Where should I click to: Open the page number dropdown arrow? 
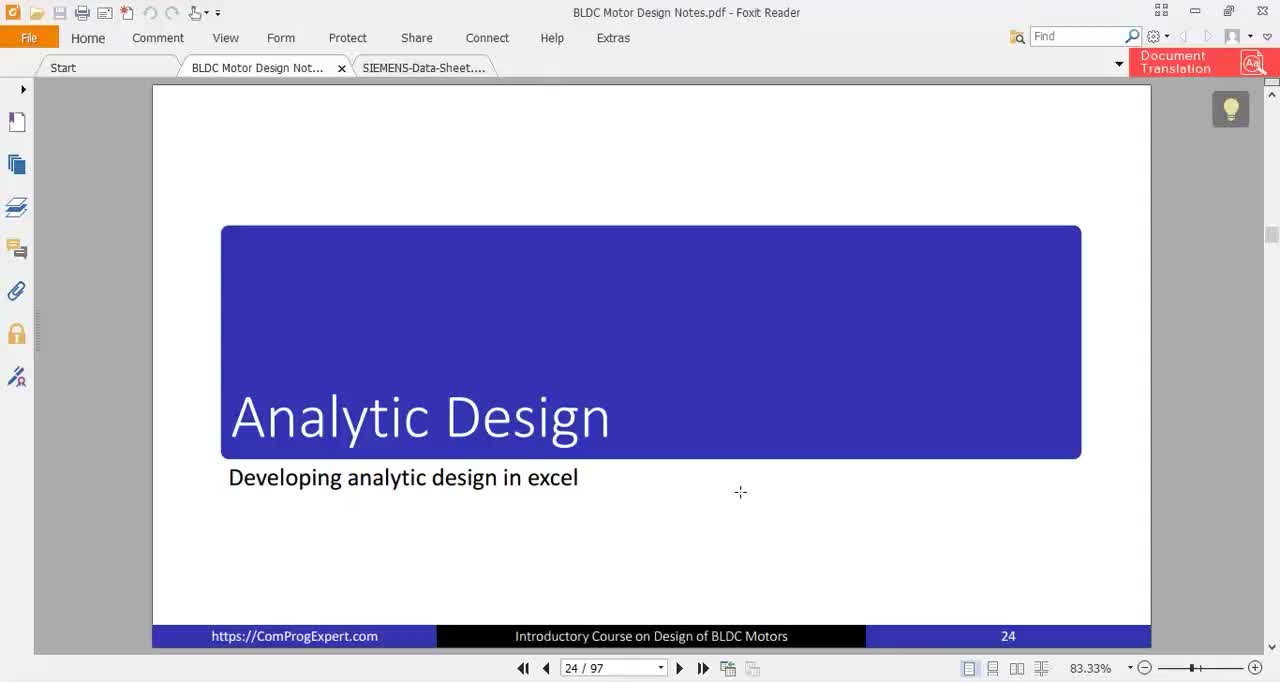point(661,668)
